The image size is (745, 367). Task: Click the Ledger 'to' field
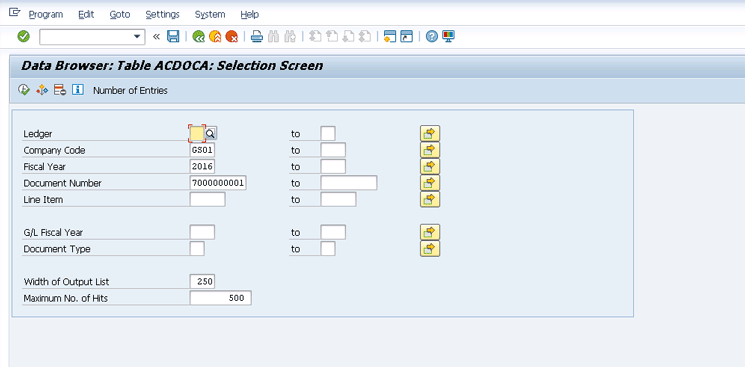coord(328,134)
